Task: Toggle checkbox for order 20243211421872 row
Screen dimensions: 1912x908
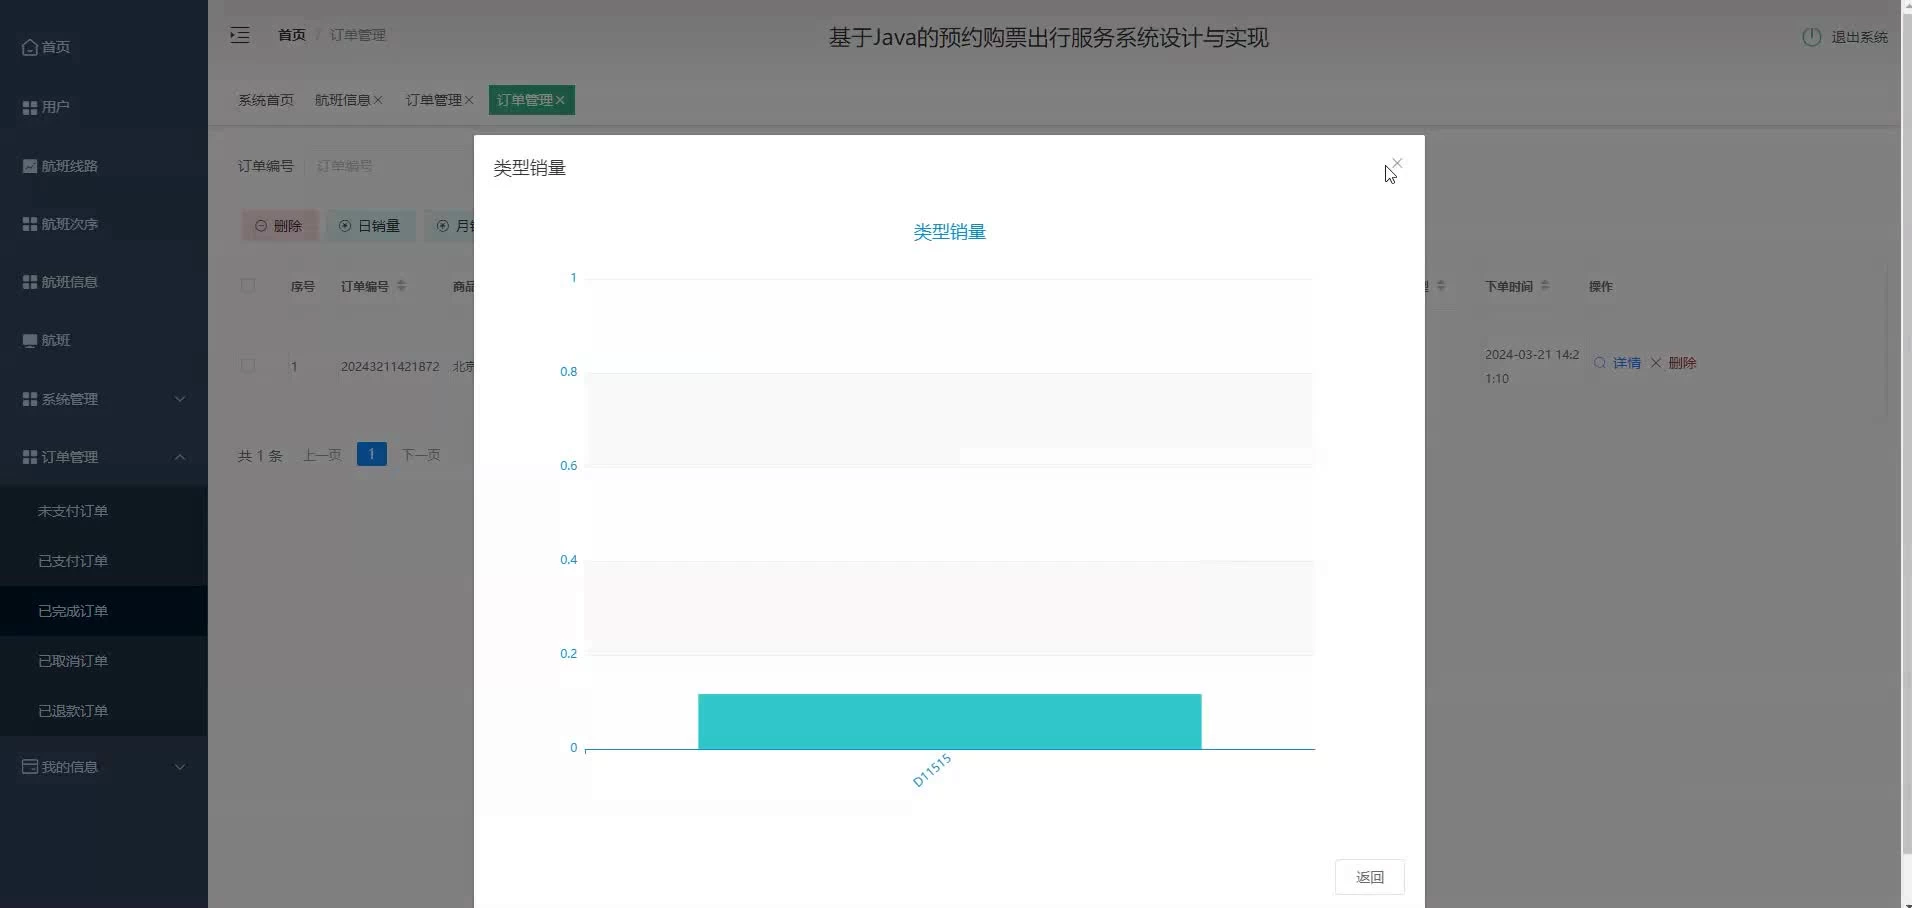Action: (x=248, y=366)
